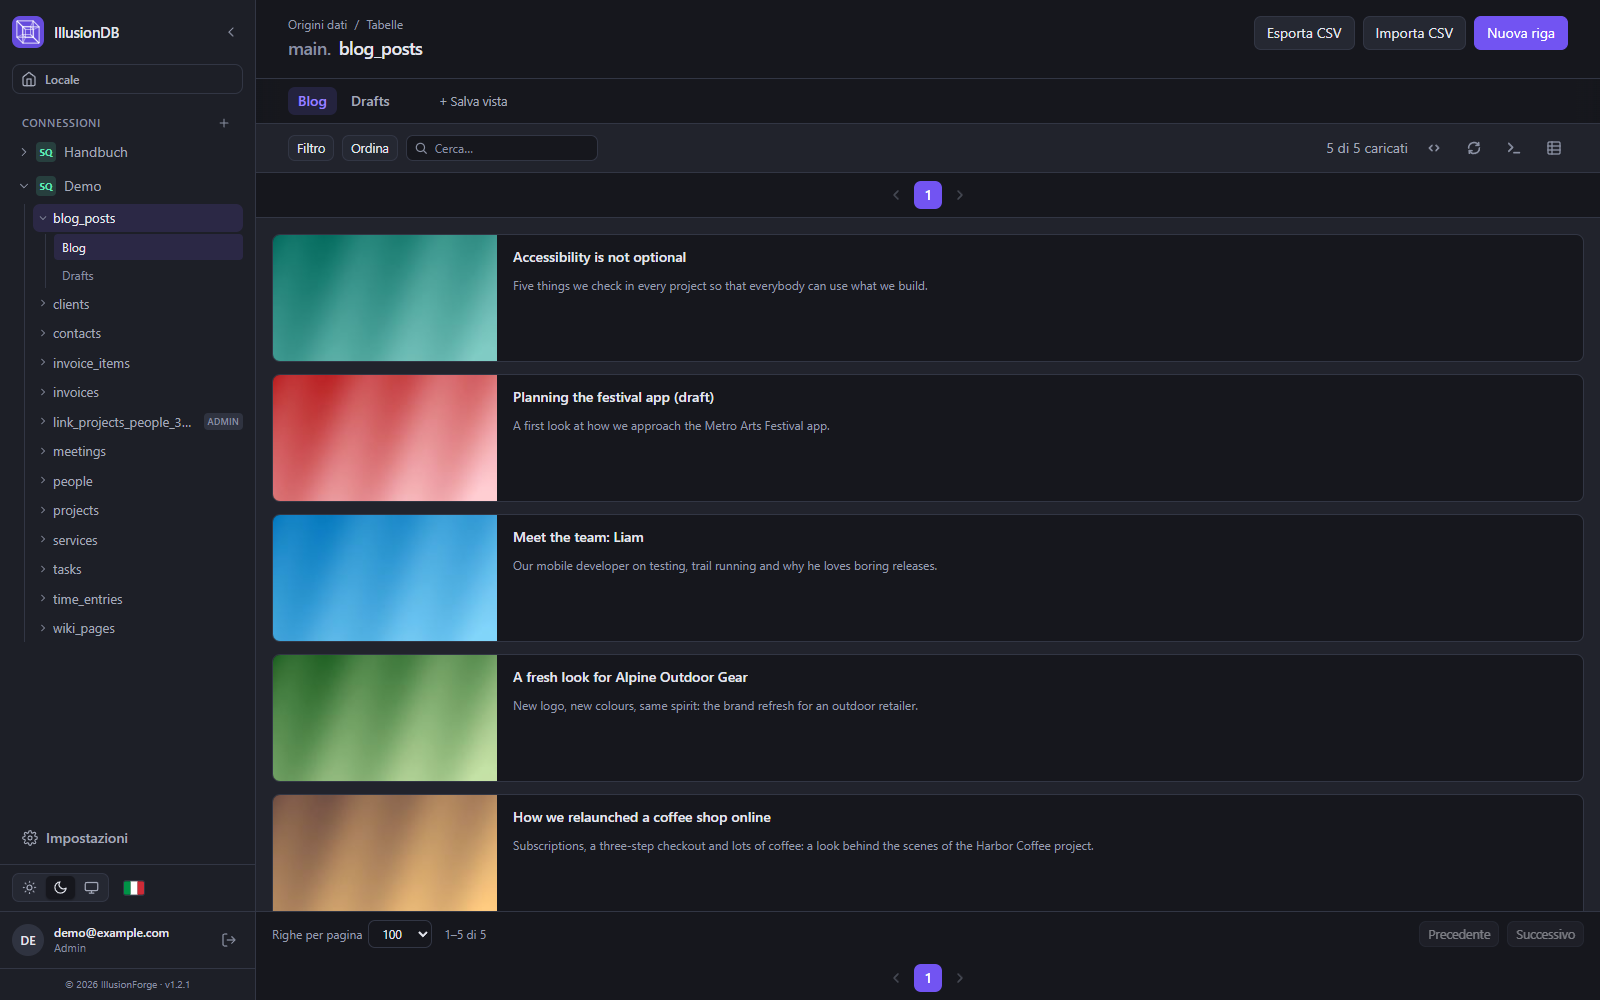This screenshot has width=1600, height=1000.
Task: Expand the Handbuch connection
Action: pos(24,152)
